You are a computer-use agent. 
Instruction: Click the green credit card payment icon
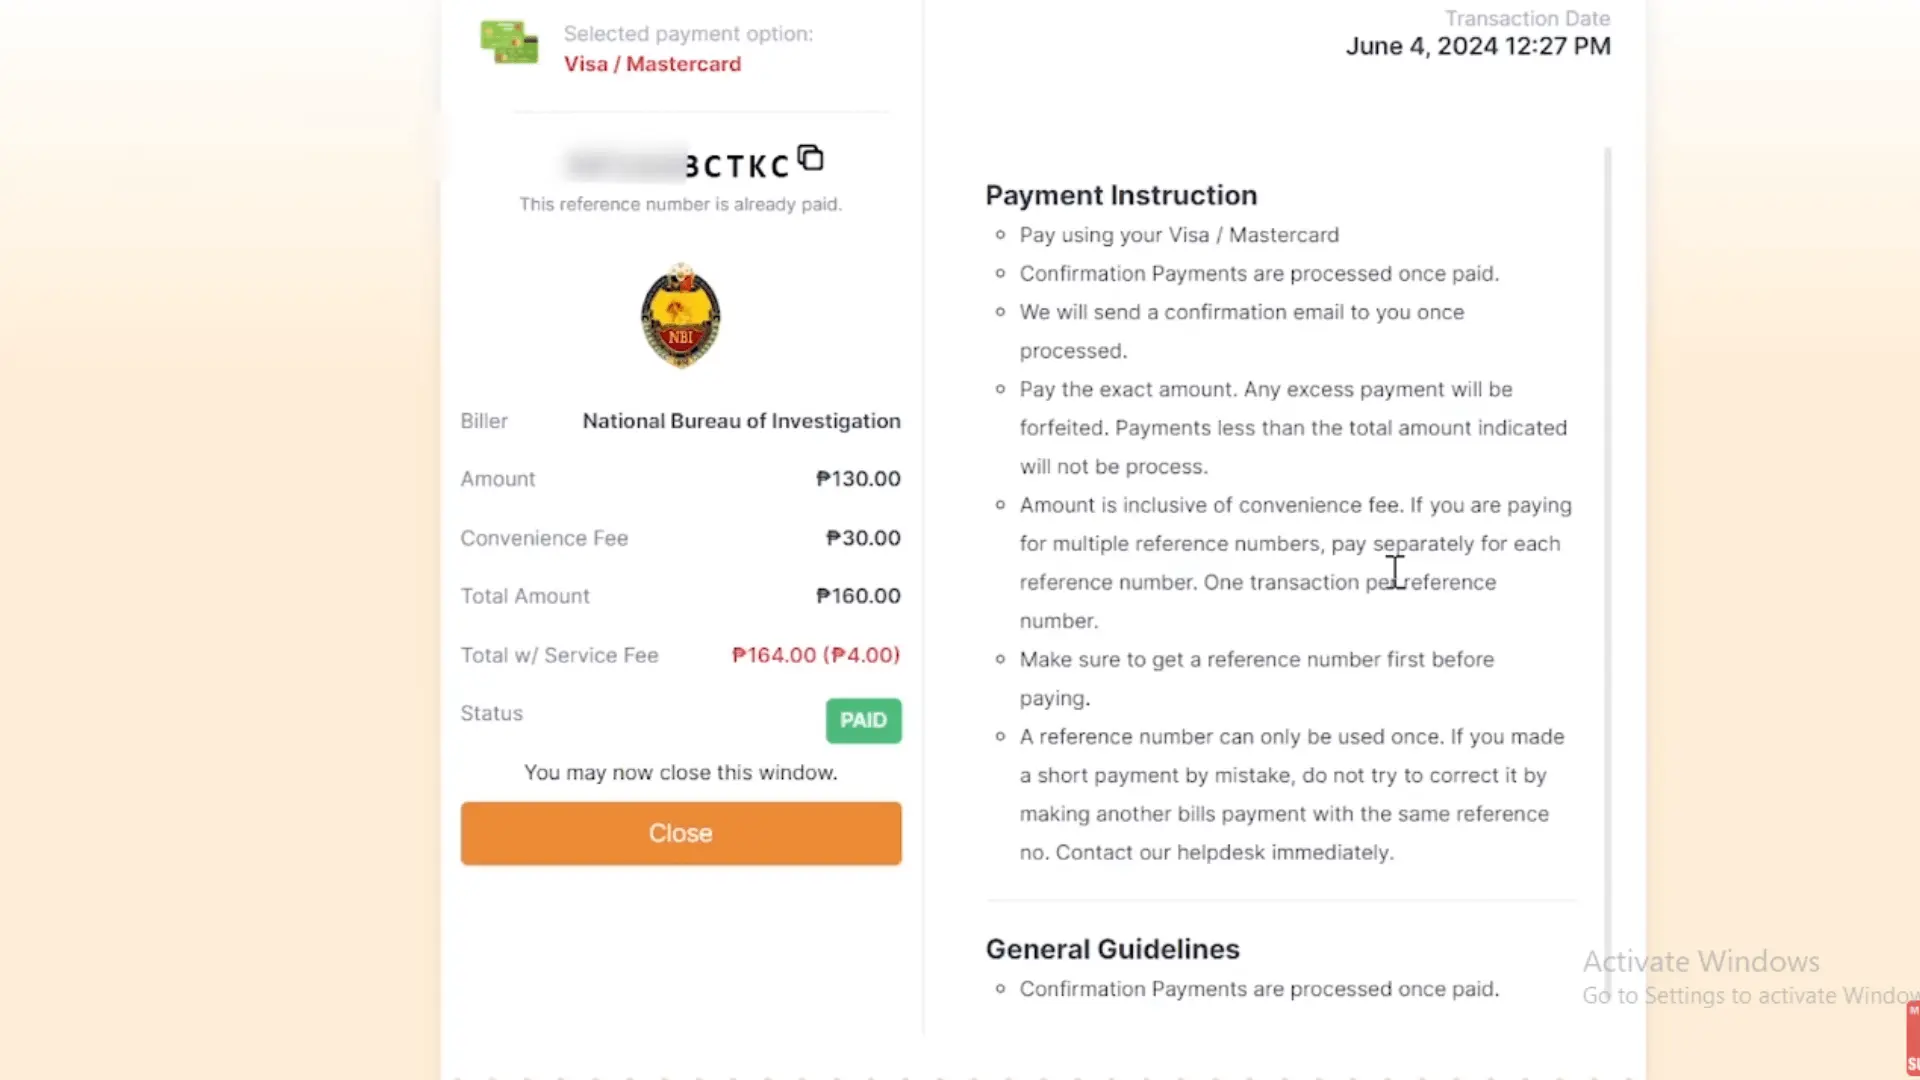(x=509, y=42)
